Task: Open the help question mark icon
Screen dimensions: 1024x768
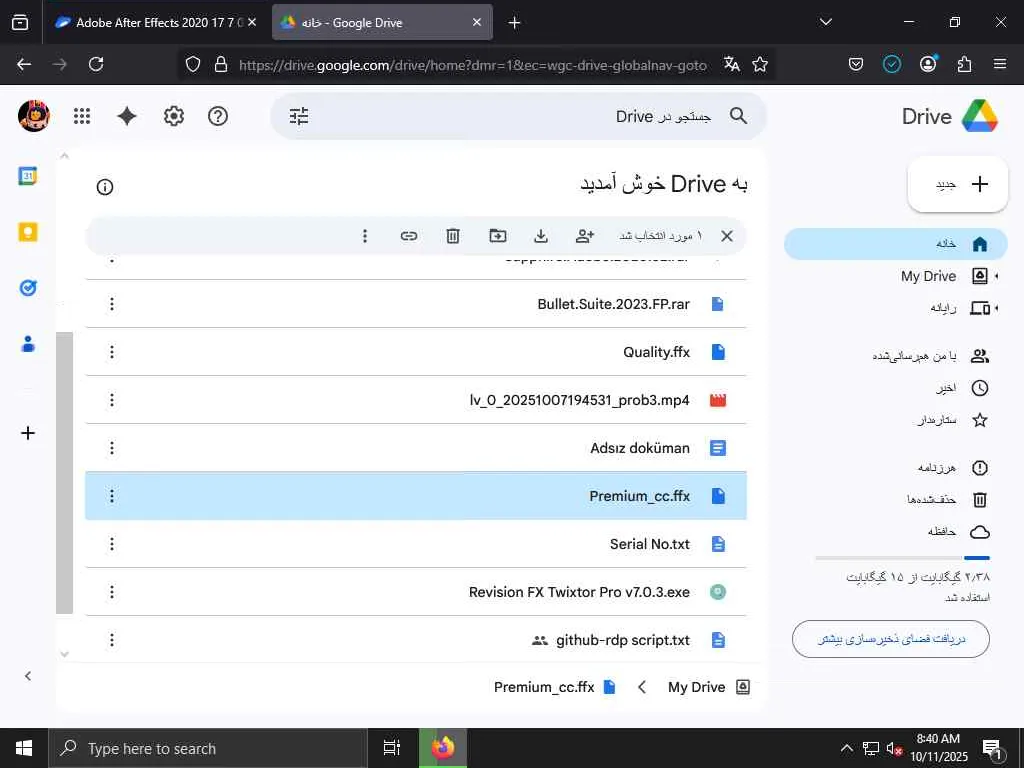Action: point(217,116)
